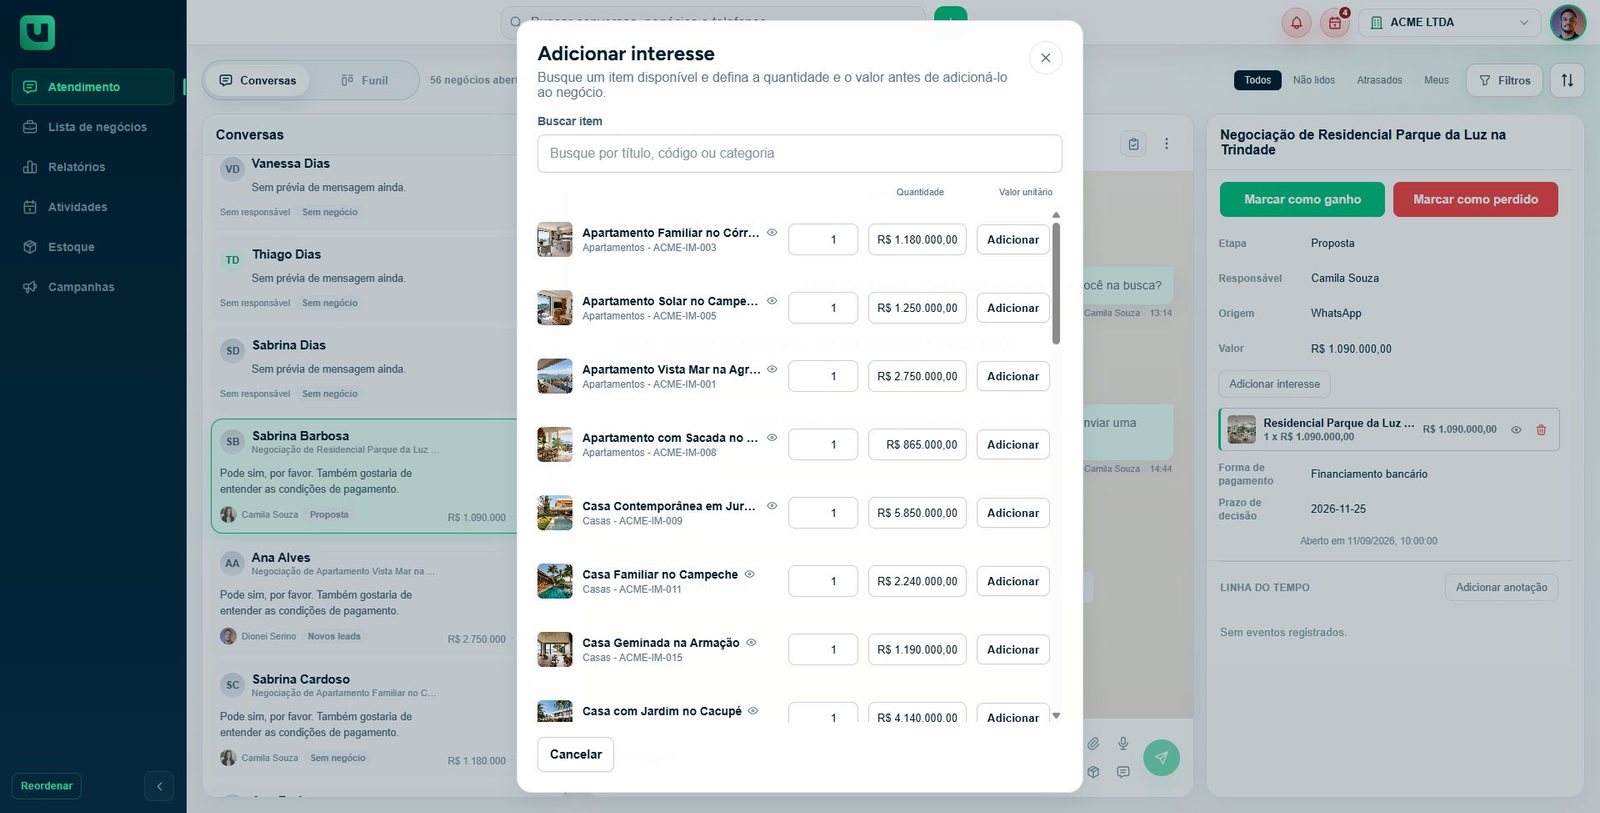Click quantity field for Casa Geminada na Armação
Viewport: 1600px width, 813px height.
point(823,650)
